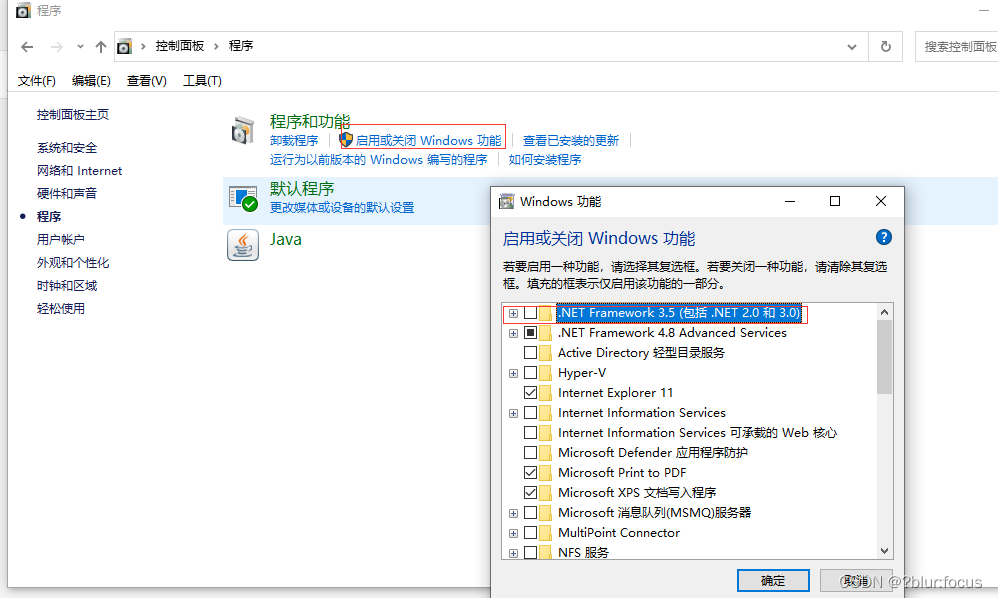This screenshot has width=998, height=598.
Task: Open the 查看(V) menu
Action: (146, 81)
